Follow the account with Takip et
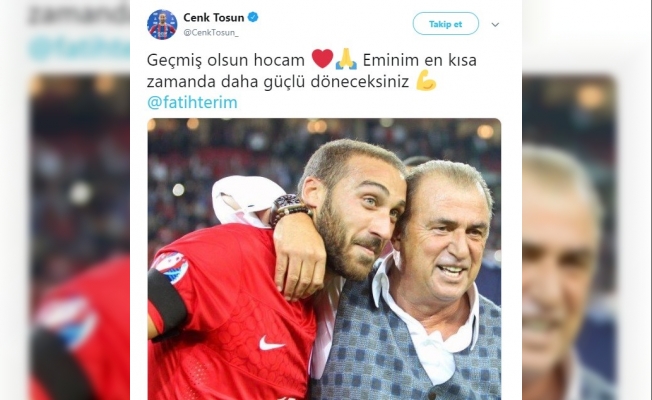Image resolution: width=652 pixels, height=400 pixels. point(445,24)
